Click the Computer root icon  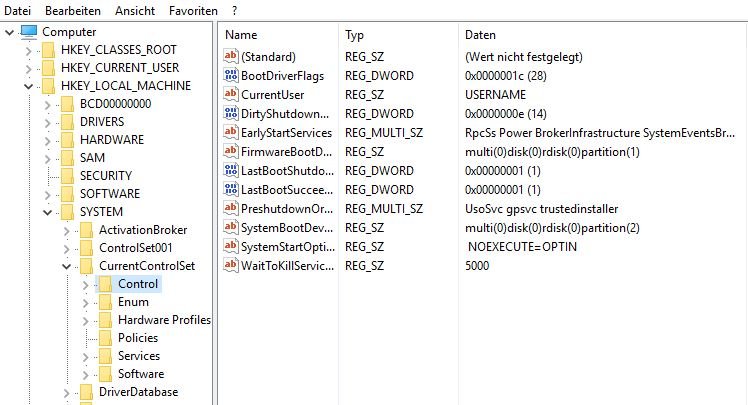click(29, 32)
